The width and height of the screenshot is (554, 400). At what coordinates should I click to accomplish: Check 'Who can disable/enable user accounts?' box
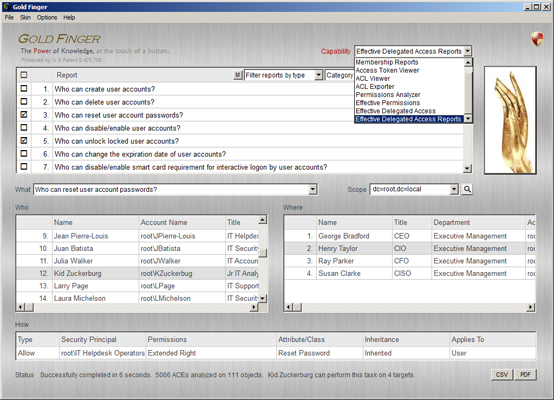pyautogui.click(x=24, y=128)
